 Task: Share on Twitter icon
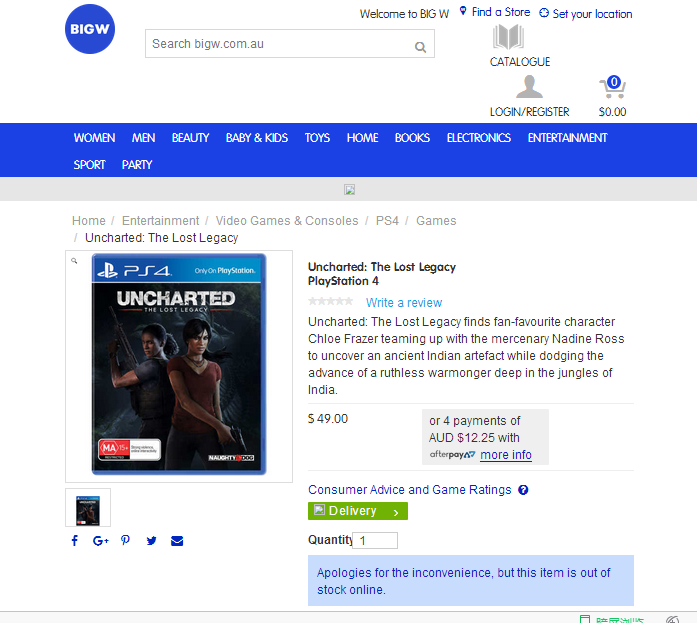tap(151, 541)
